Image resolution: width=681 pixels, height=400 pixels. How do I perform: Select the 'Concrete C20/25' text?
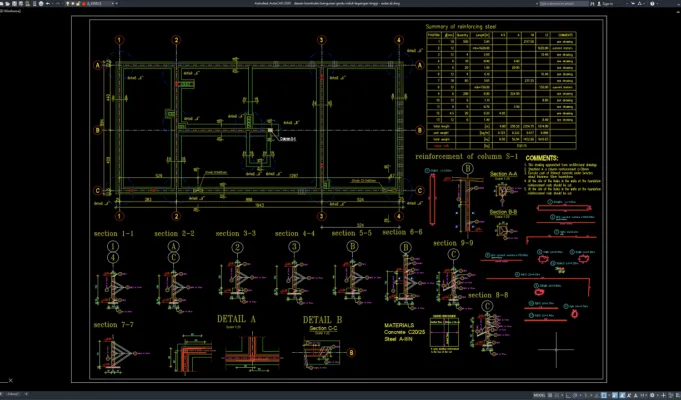pyautogui.click(x=405, y=332)
